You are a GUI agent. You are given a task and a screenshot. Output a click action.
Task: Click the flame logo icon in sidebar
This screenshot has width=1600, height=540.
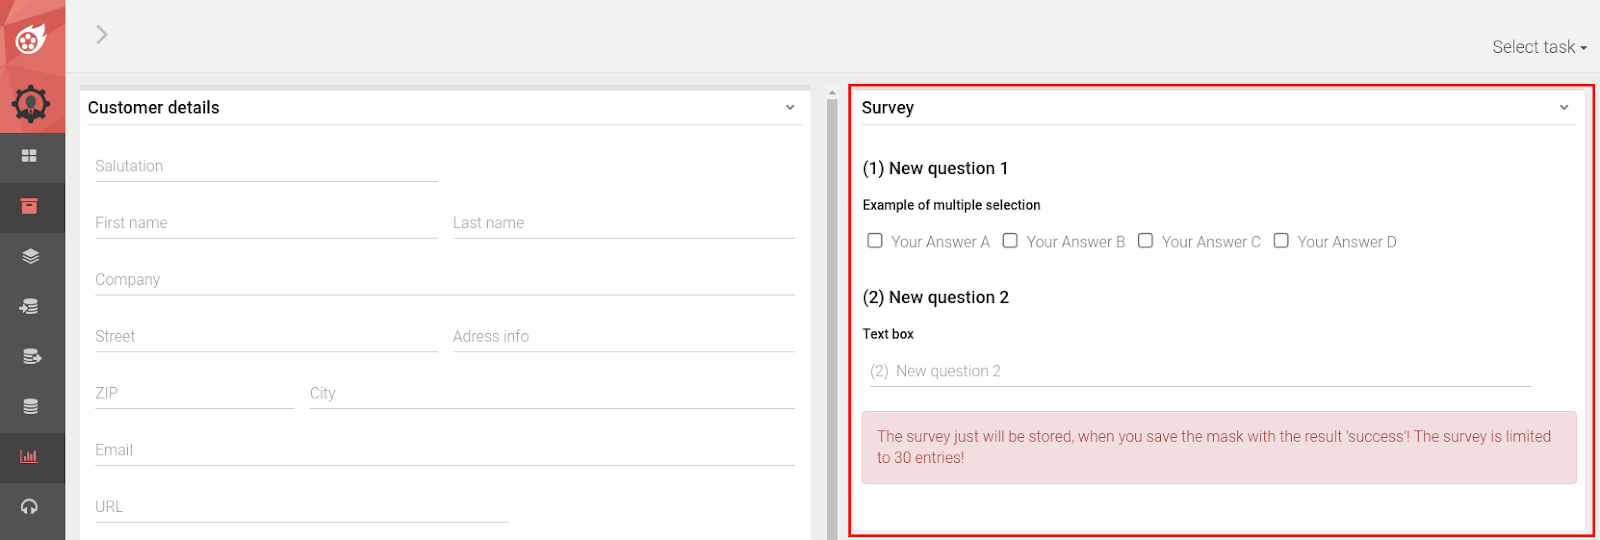click(x=31, y=39)
